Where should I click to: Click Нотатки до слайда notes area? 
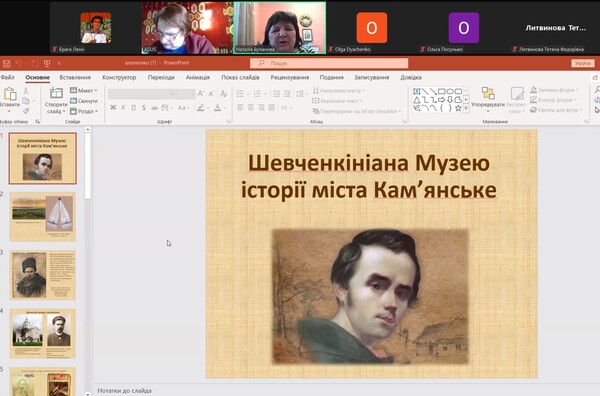click(124, 391)
